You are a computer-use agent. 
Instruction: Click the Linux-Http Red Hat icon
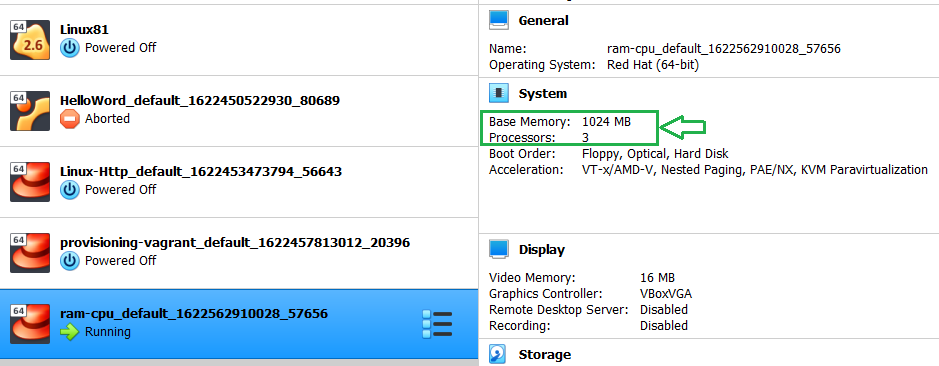30,182
